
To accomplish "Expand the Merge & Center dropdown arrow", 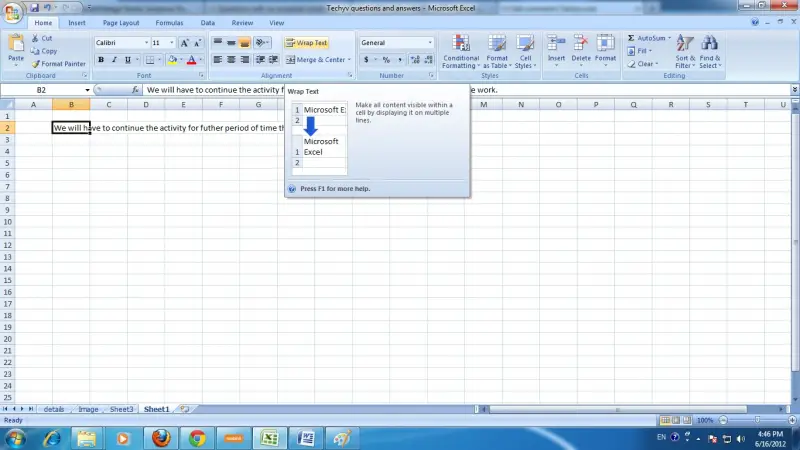I will pyautogui.click(x=349, y=60).
